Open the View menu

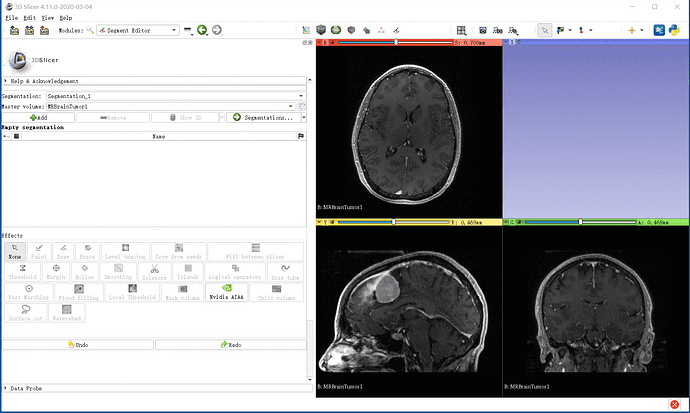[48, 18]
